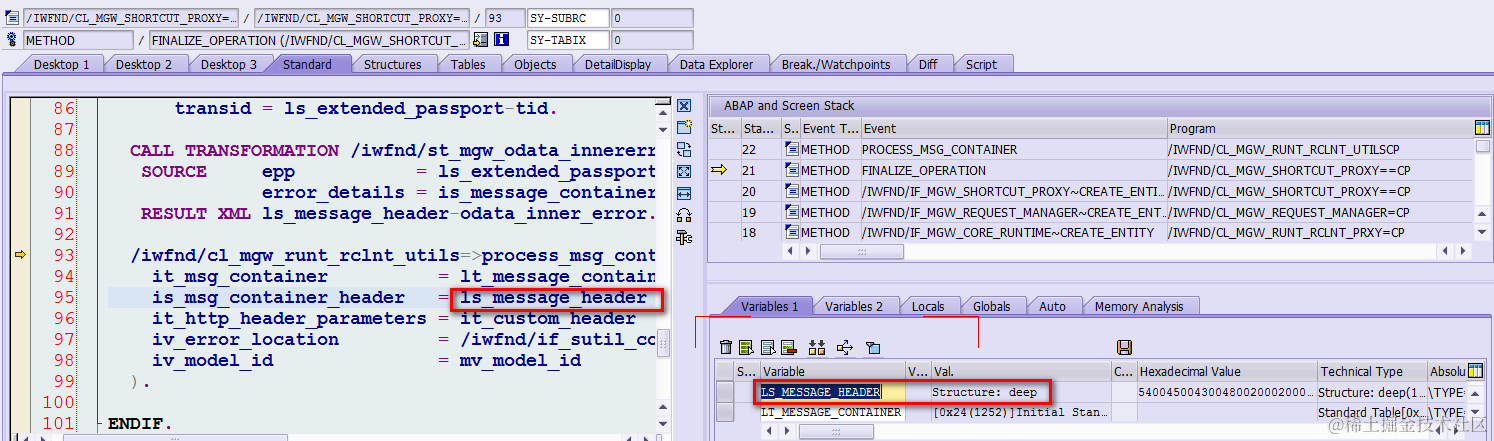Click the new tool icon in side strip

click(x=684, y=128)
